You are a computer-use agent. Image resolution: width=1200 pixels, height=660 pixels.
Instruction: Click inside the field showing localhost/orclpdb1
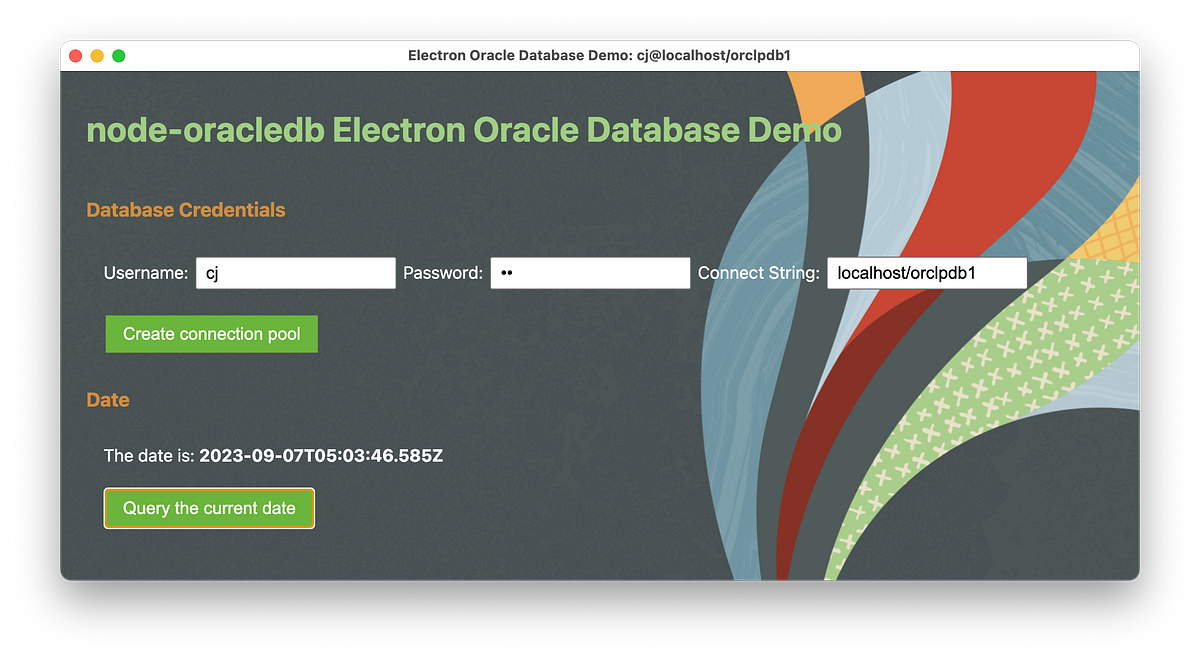point(926,272)
